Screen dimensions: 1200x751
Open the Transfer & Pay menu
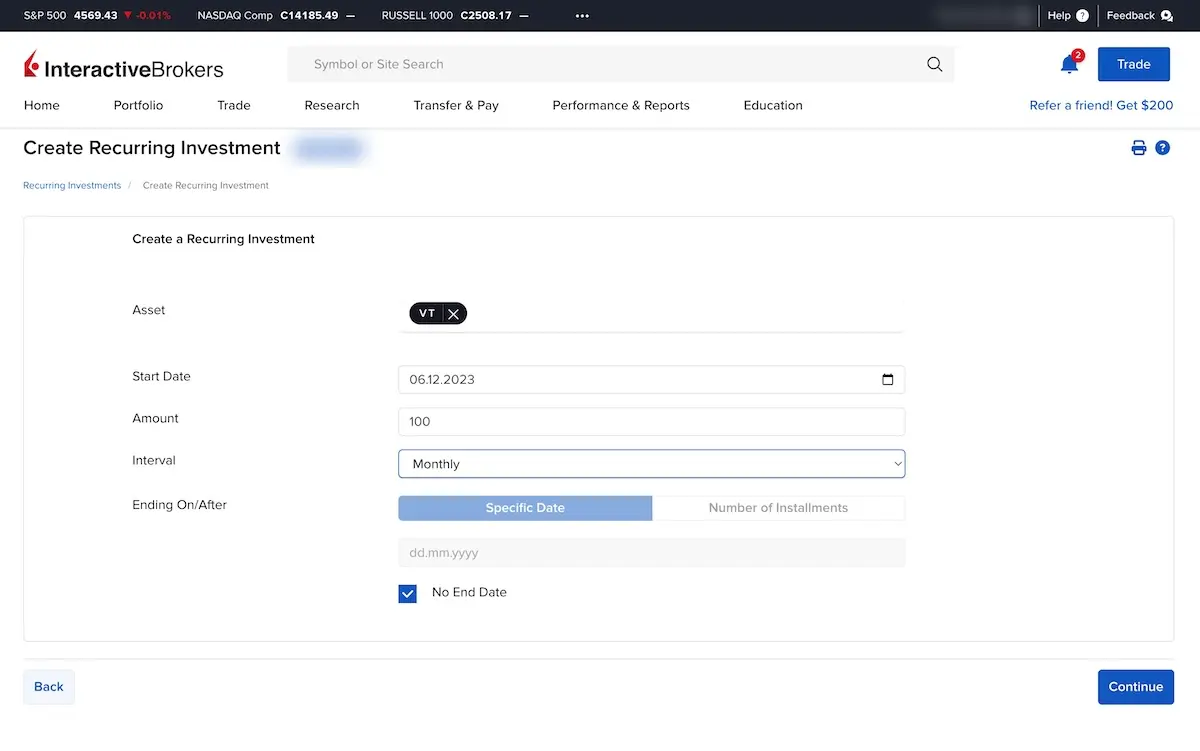(x=456, y=105)
